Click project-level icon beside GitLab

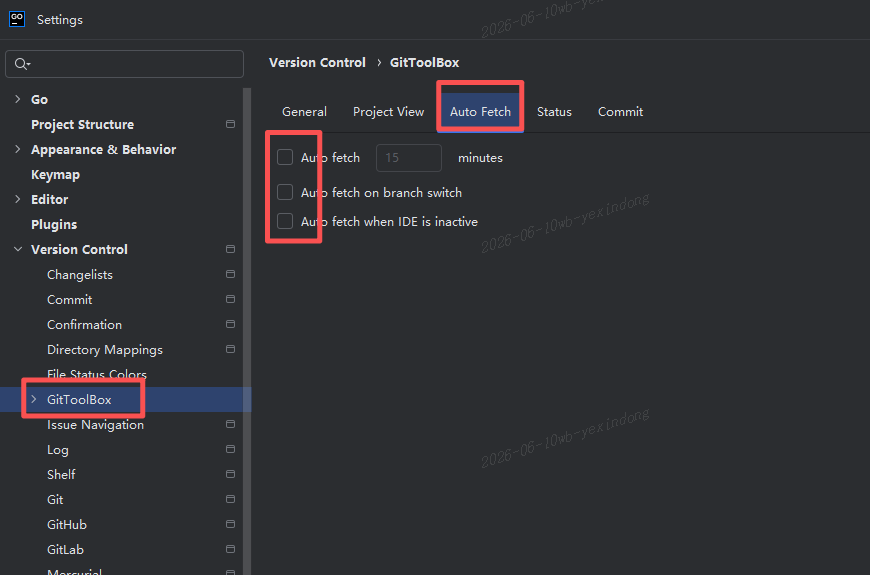coord(230,549)
